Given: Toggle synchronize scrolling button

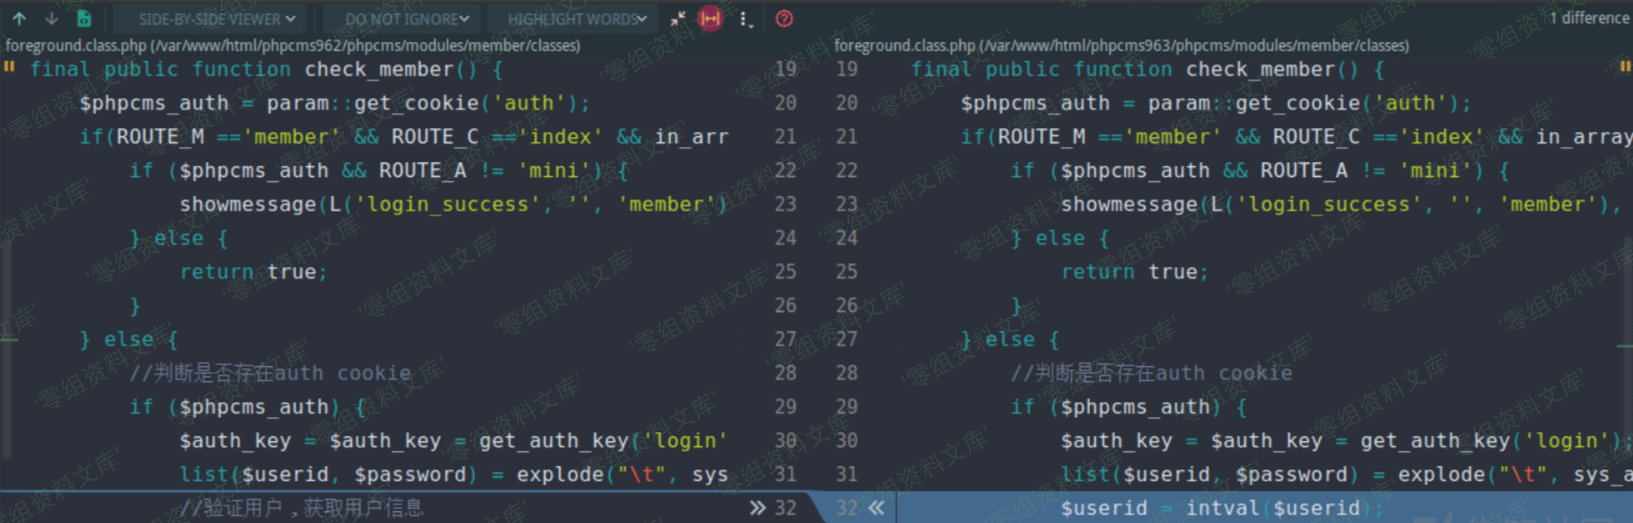Looking at the screenshot, I should (x=710, y=18).
